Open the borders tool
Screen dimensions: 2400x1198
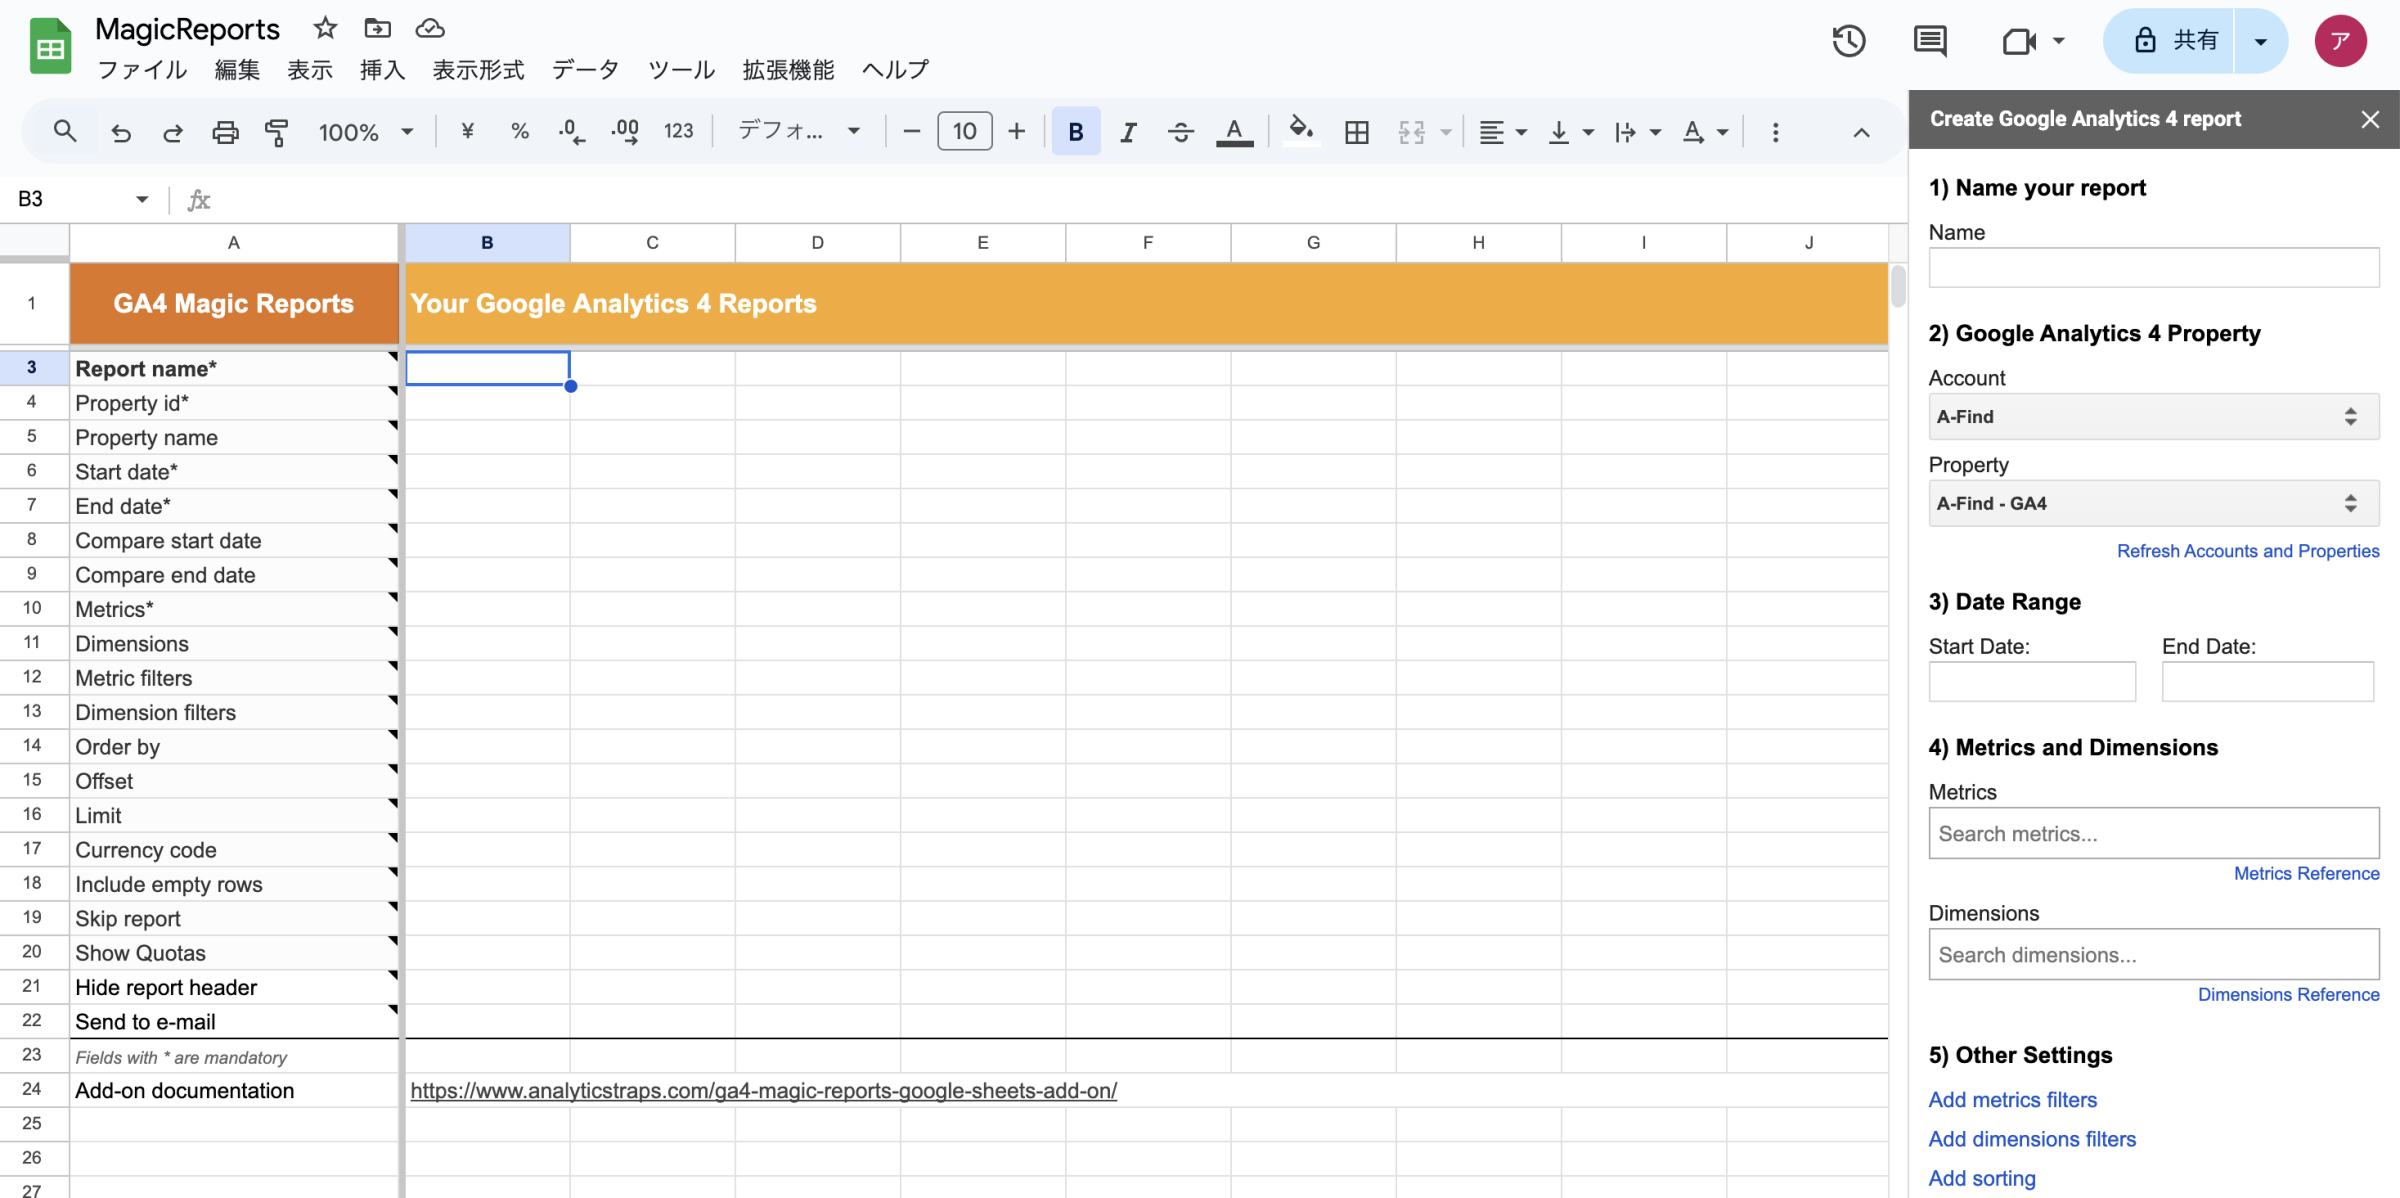(1357, 132)
